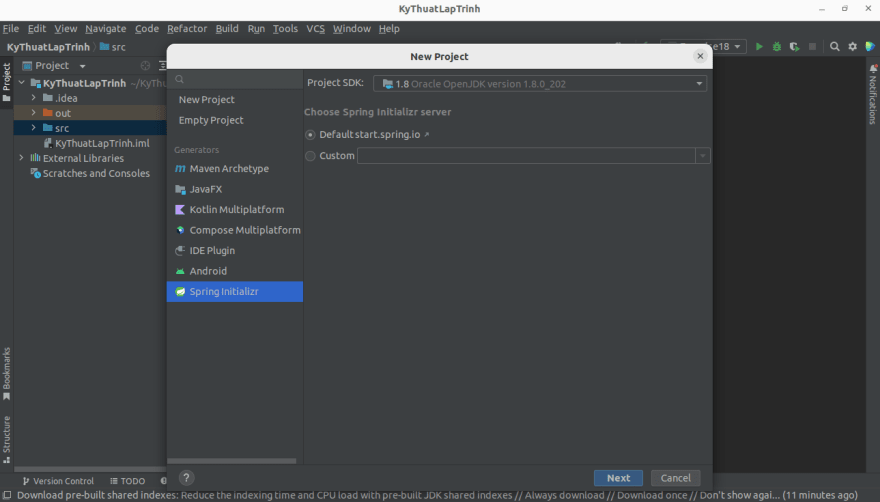The height and width of the screenshot is (502, 880).
Task: Open the Tools menu
Action: click(x=285, y=29)
